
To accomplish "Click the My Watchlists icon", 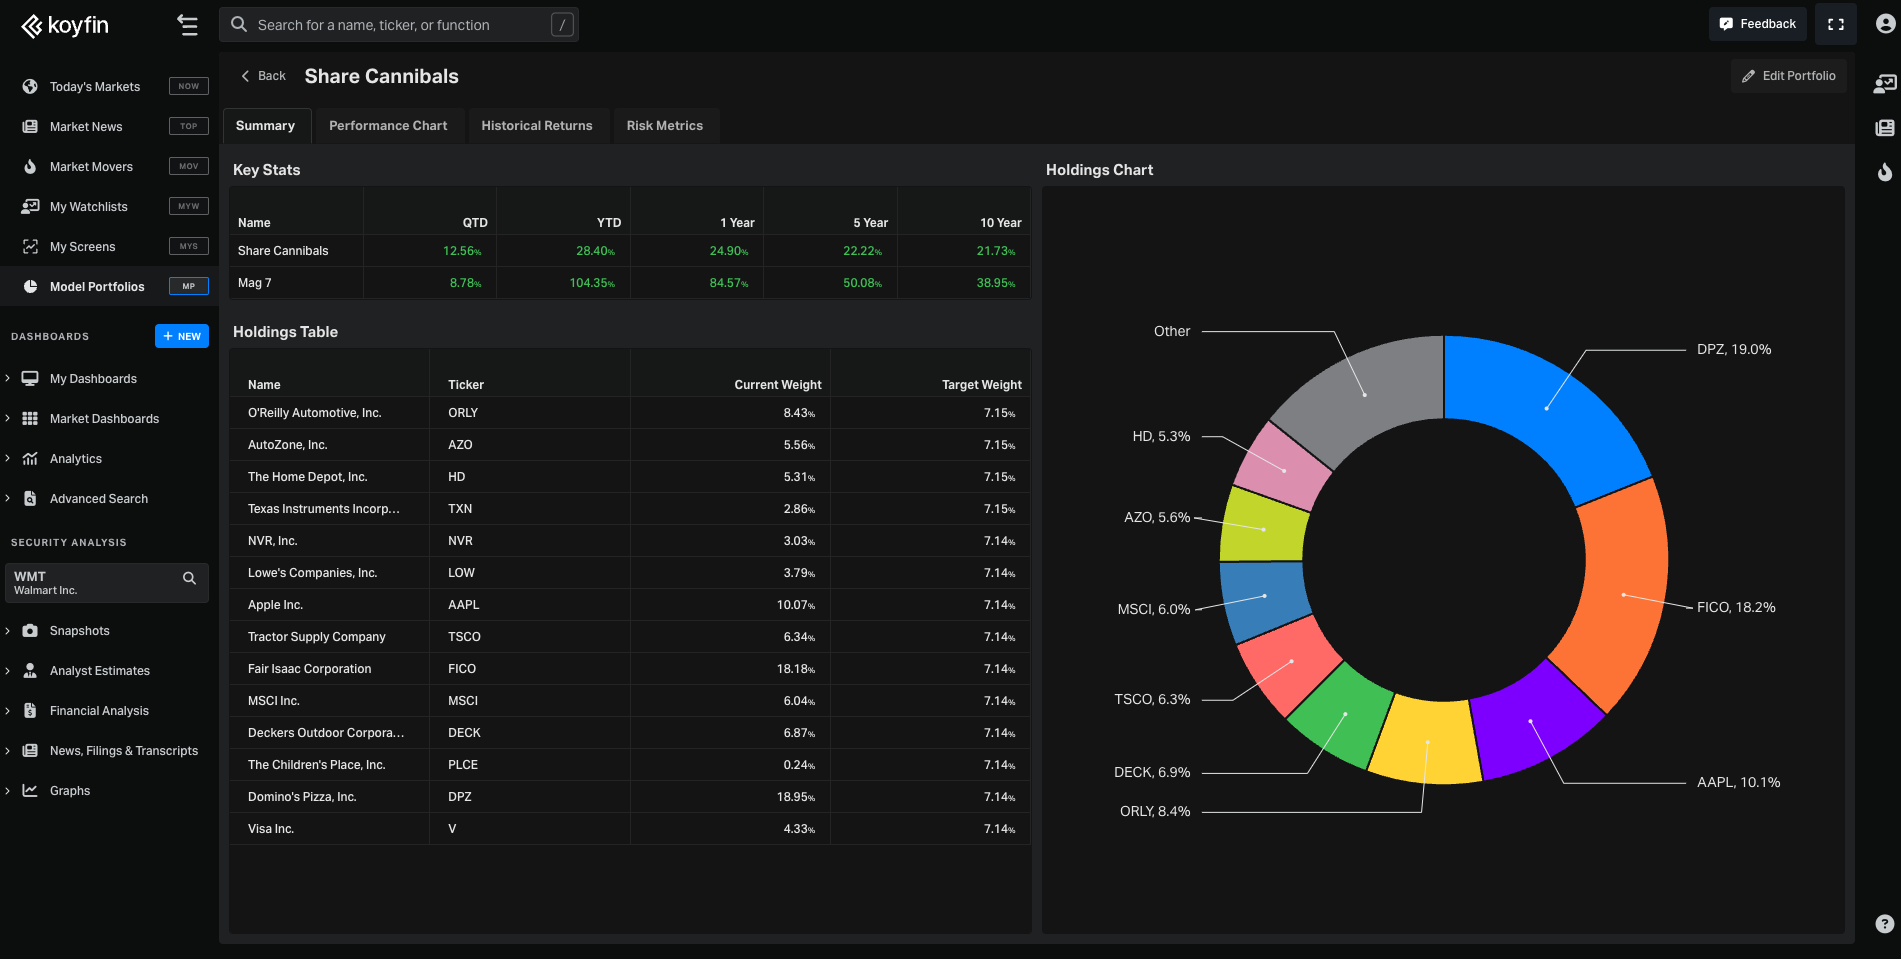I will 30,207.
